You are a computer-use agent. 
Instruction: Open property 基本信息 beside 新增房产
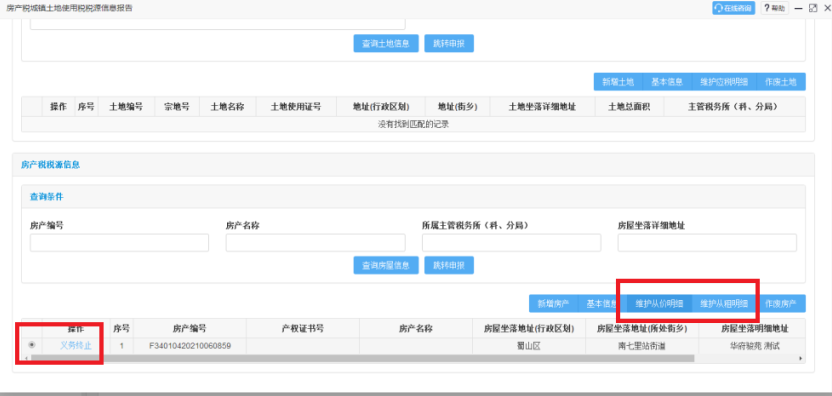point(602,304)
